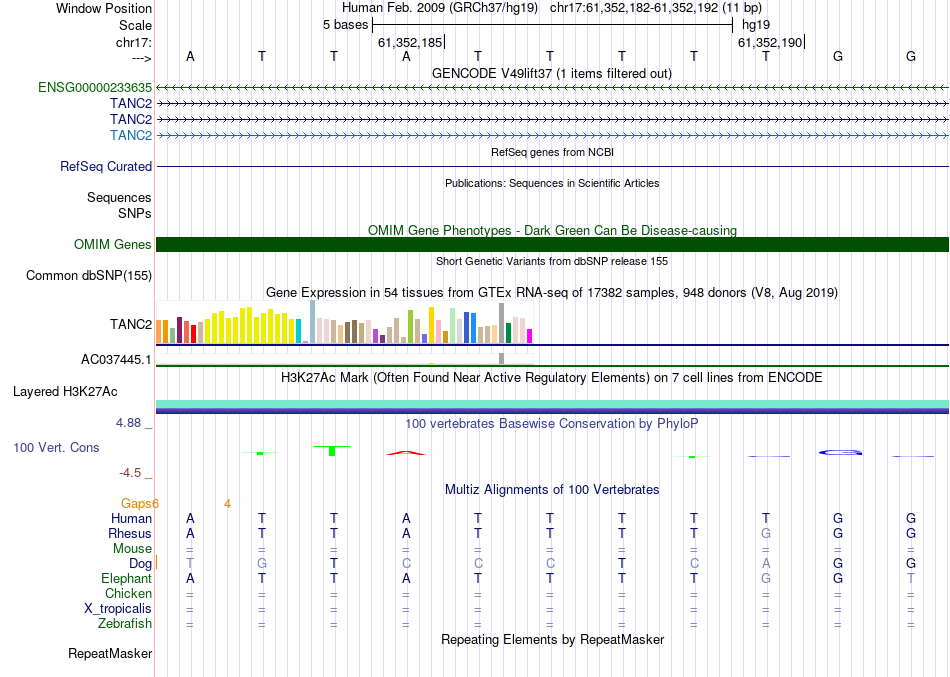Click the turquoise H3K27Ac layered signal band

(553, 404)
